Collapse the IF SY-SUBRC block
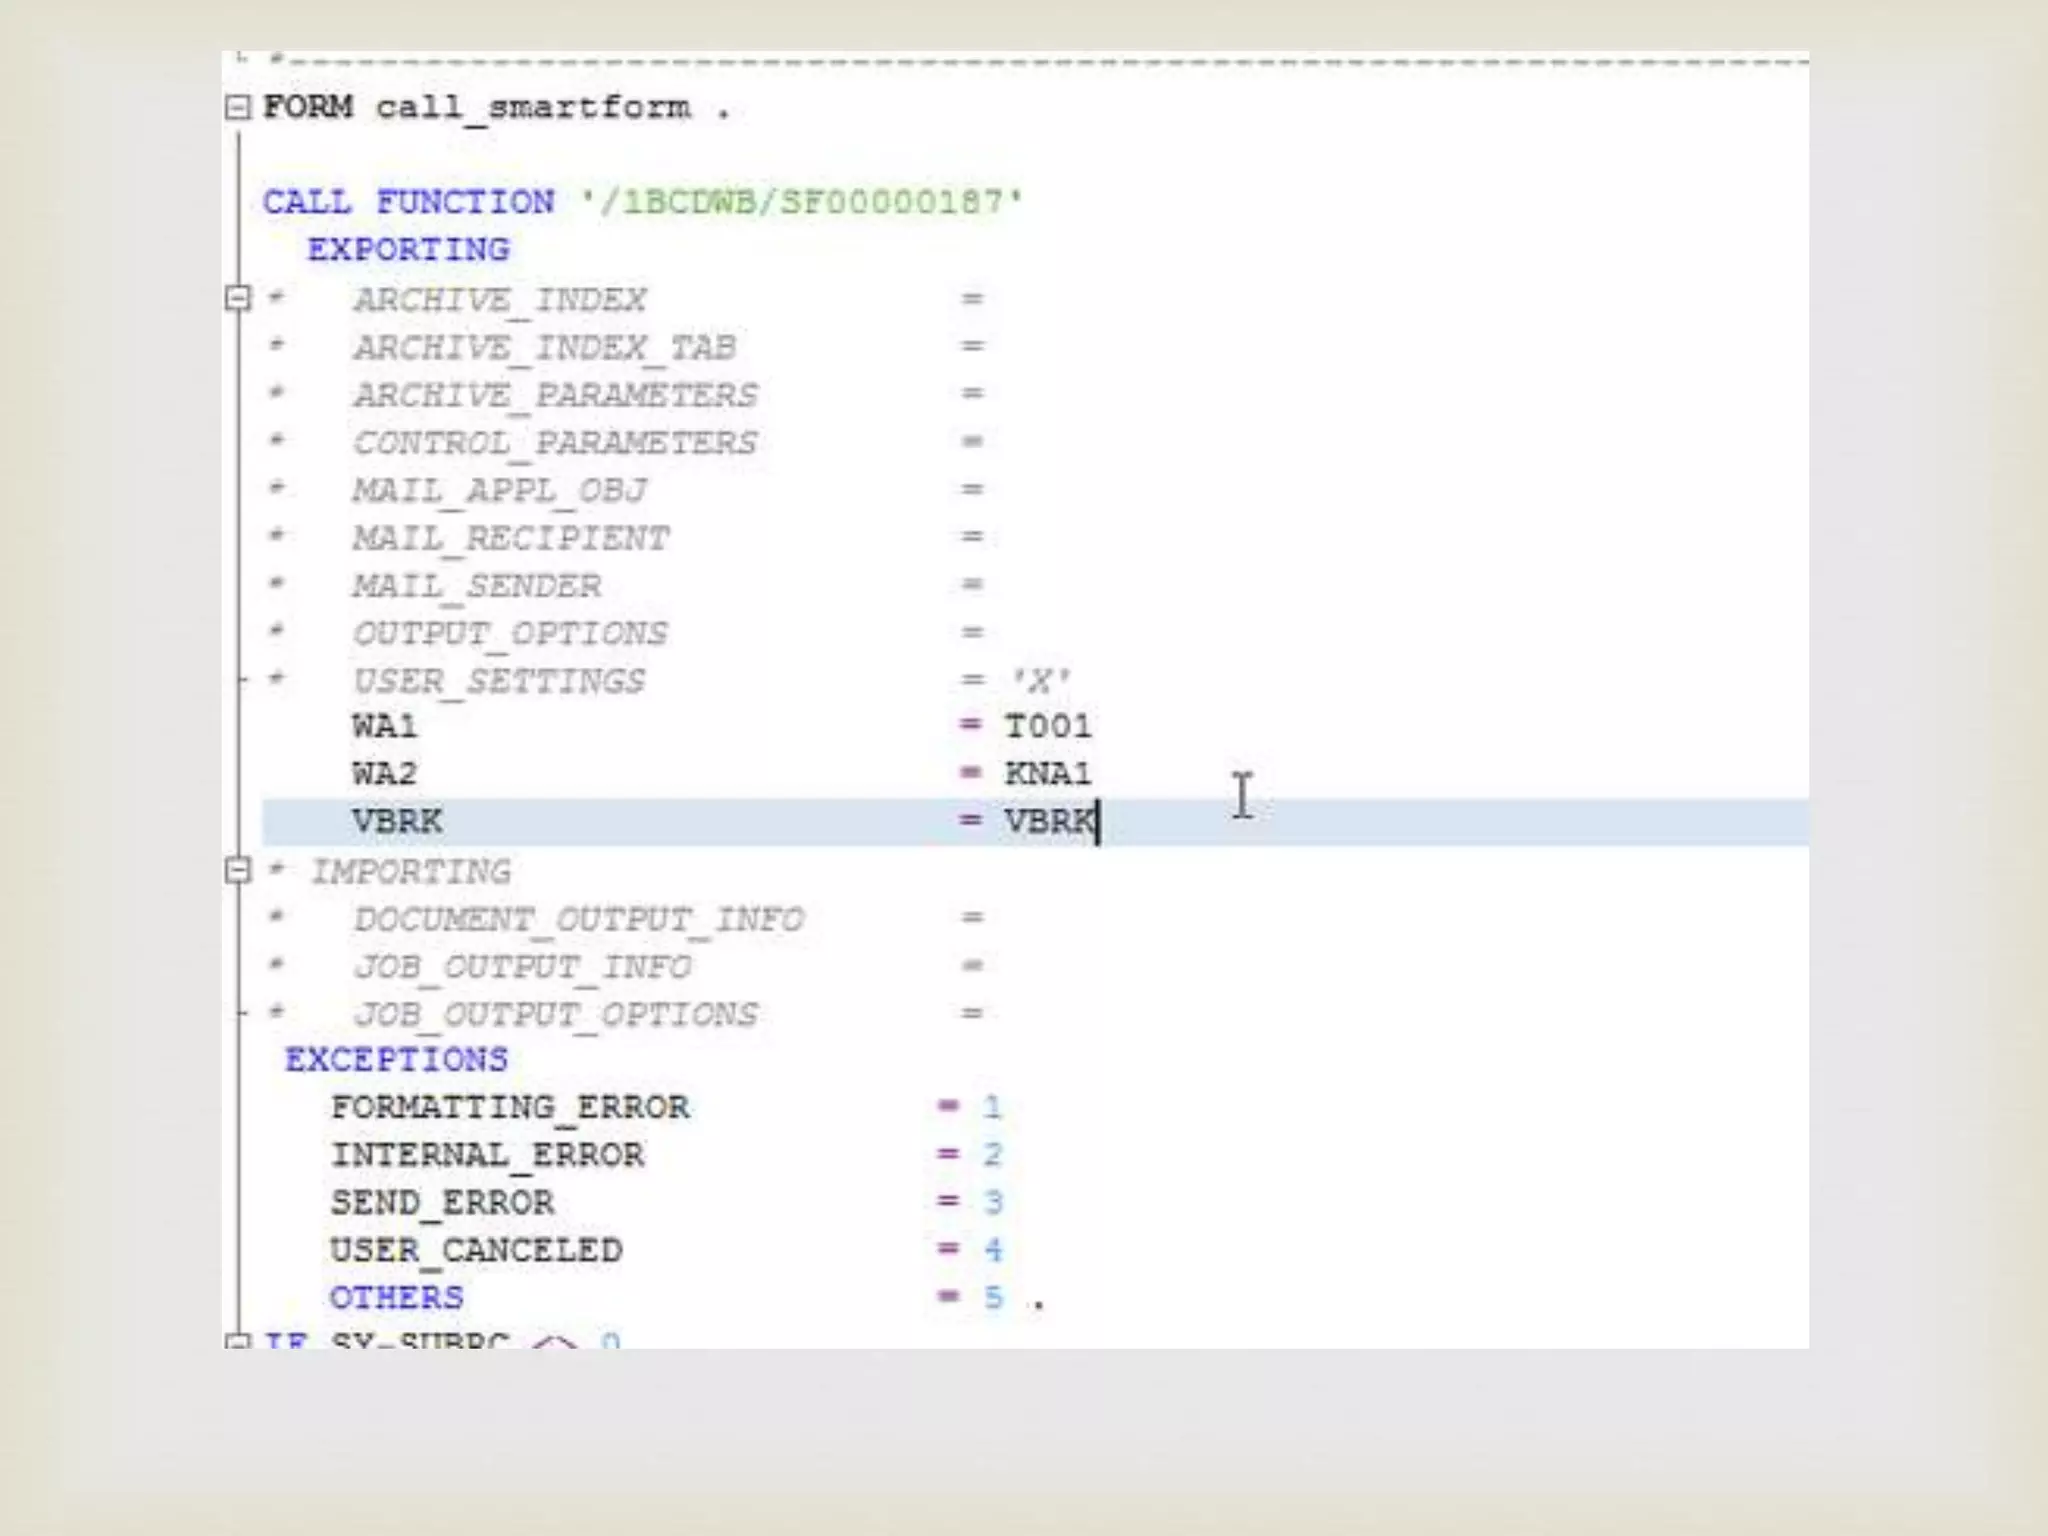 coord(237,1341)
